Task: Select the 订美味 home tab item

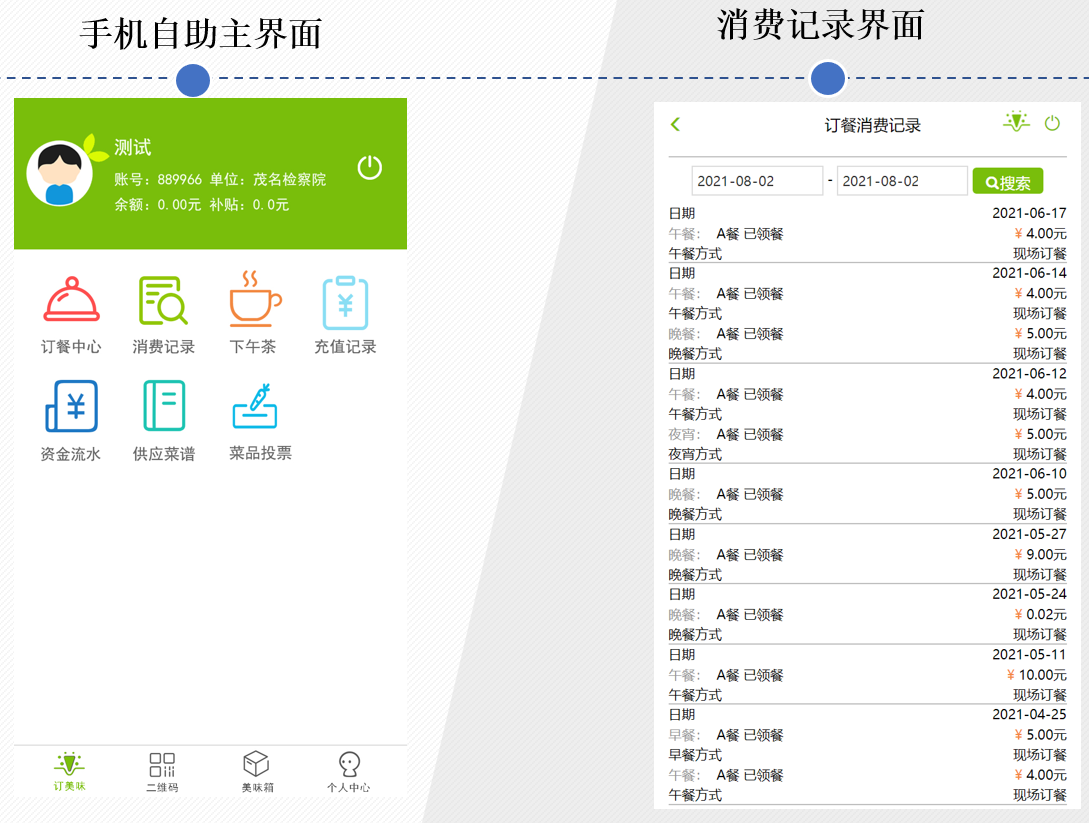Action: point(69,773)
